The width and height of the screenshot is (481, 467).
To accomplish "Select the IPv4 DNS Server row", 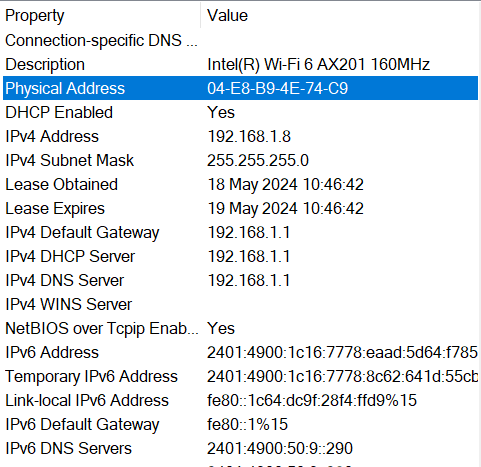I will (240, 280).
